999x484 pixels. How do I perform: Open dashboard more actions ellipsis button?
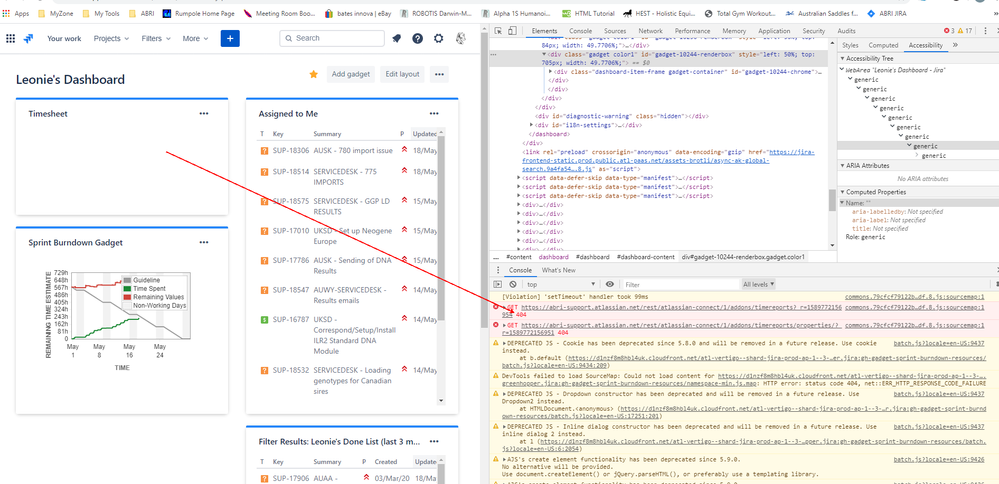pos(439,75)
